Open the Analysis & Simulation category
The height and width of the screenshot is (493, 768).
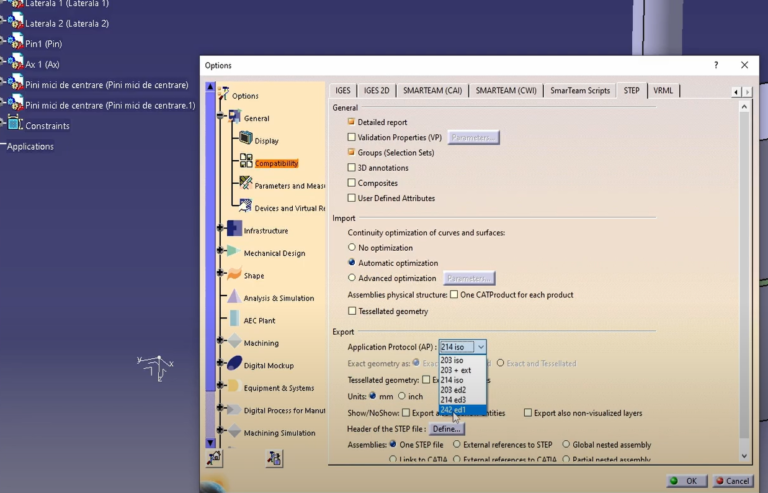(278, 298)
